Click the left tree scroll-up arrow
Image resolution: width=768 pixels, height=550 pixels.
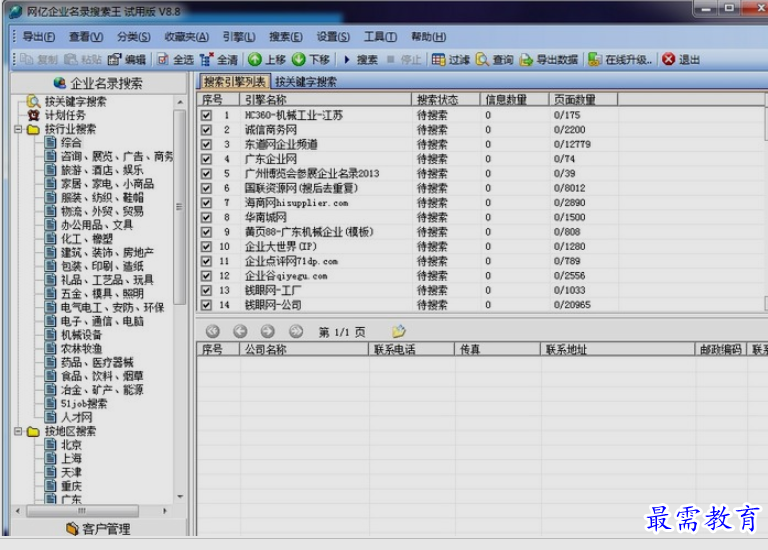pyautogui.click(x=180, y=102)
